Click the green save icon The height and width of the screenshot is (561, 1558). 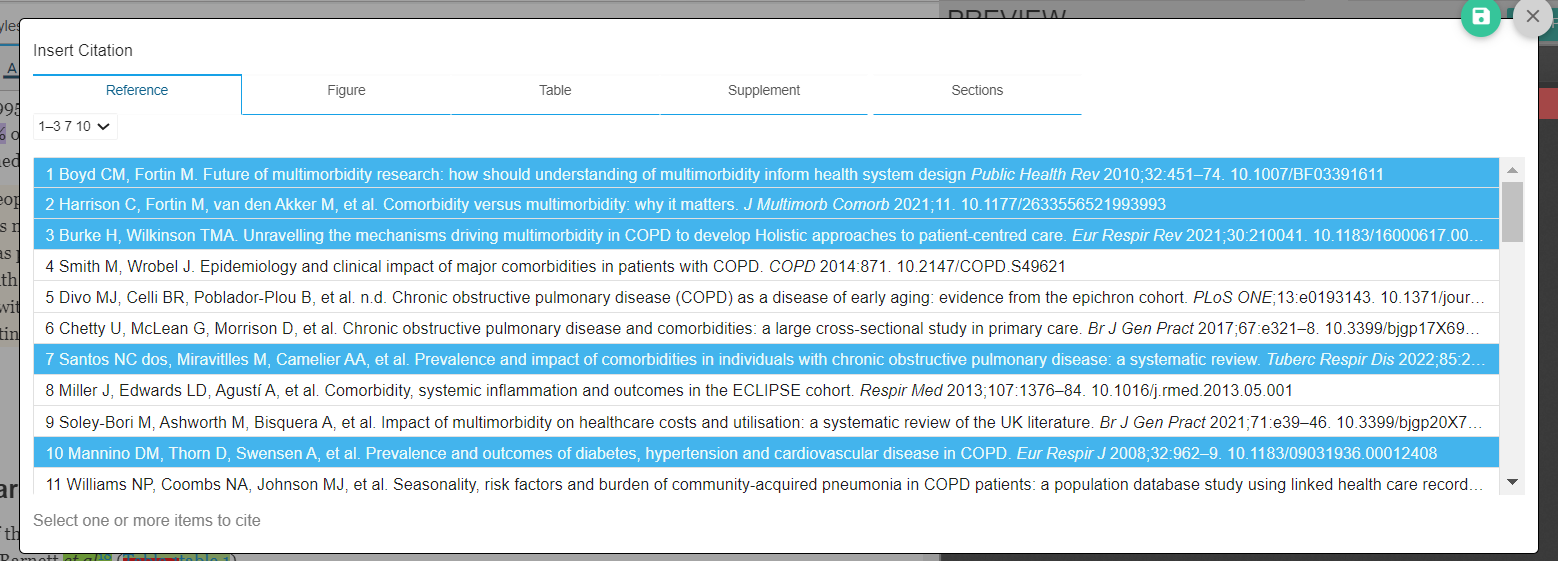(1481, 17)
